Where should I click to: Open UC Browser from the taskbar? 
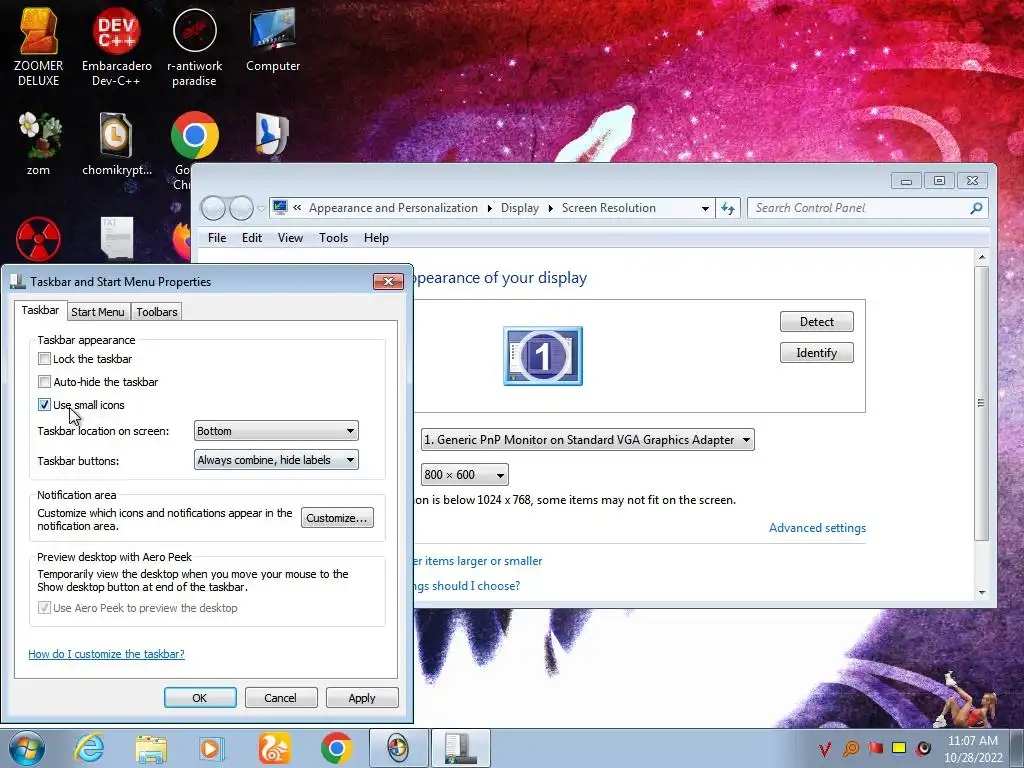(274, 748)
